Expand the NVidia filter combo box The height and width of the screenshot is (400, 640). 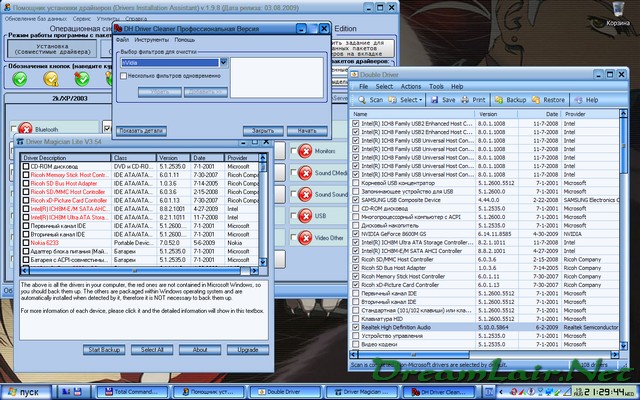(224, 62)
